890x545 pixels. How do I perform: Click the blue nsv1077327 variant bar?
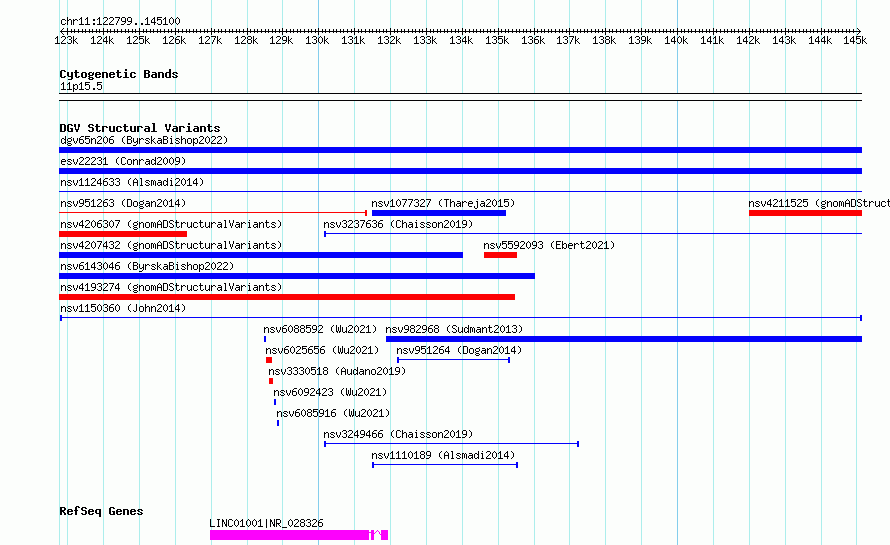click(439, 213)
